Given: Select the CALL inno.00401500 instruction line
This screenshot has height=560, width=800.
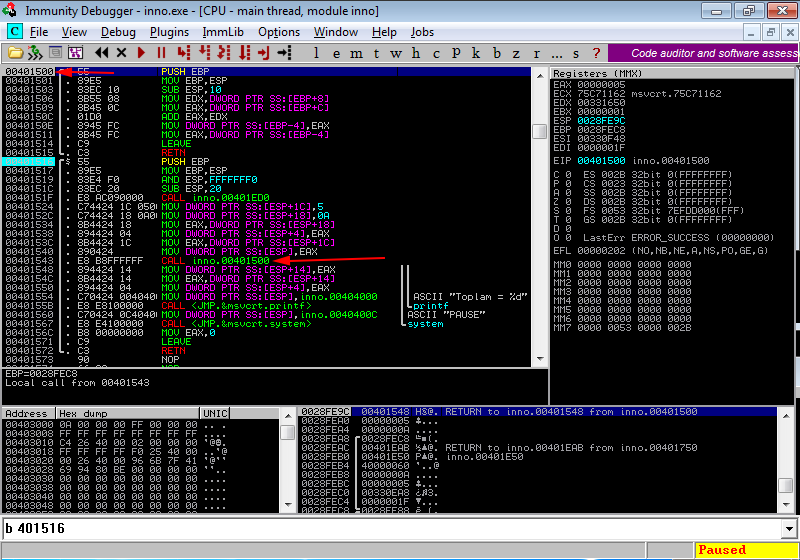Looking at the screenshot, I should [265, 261].
